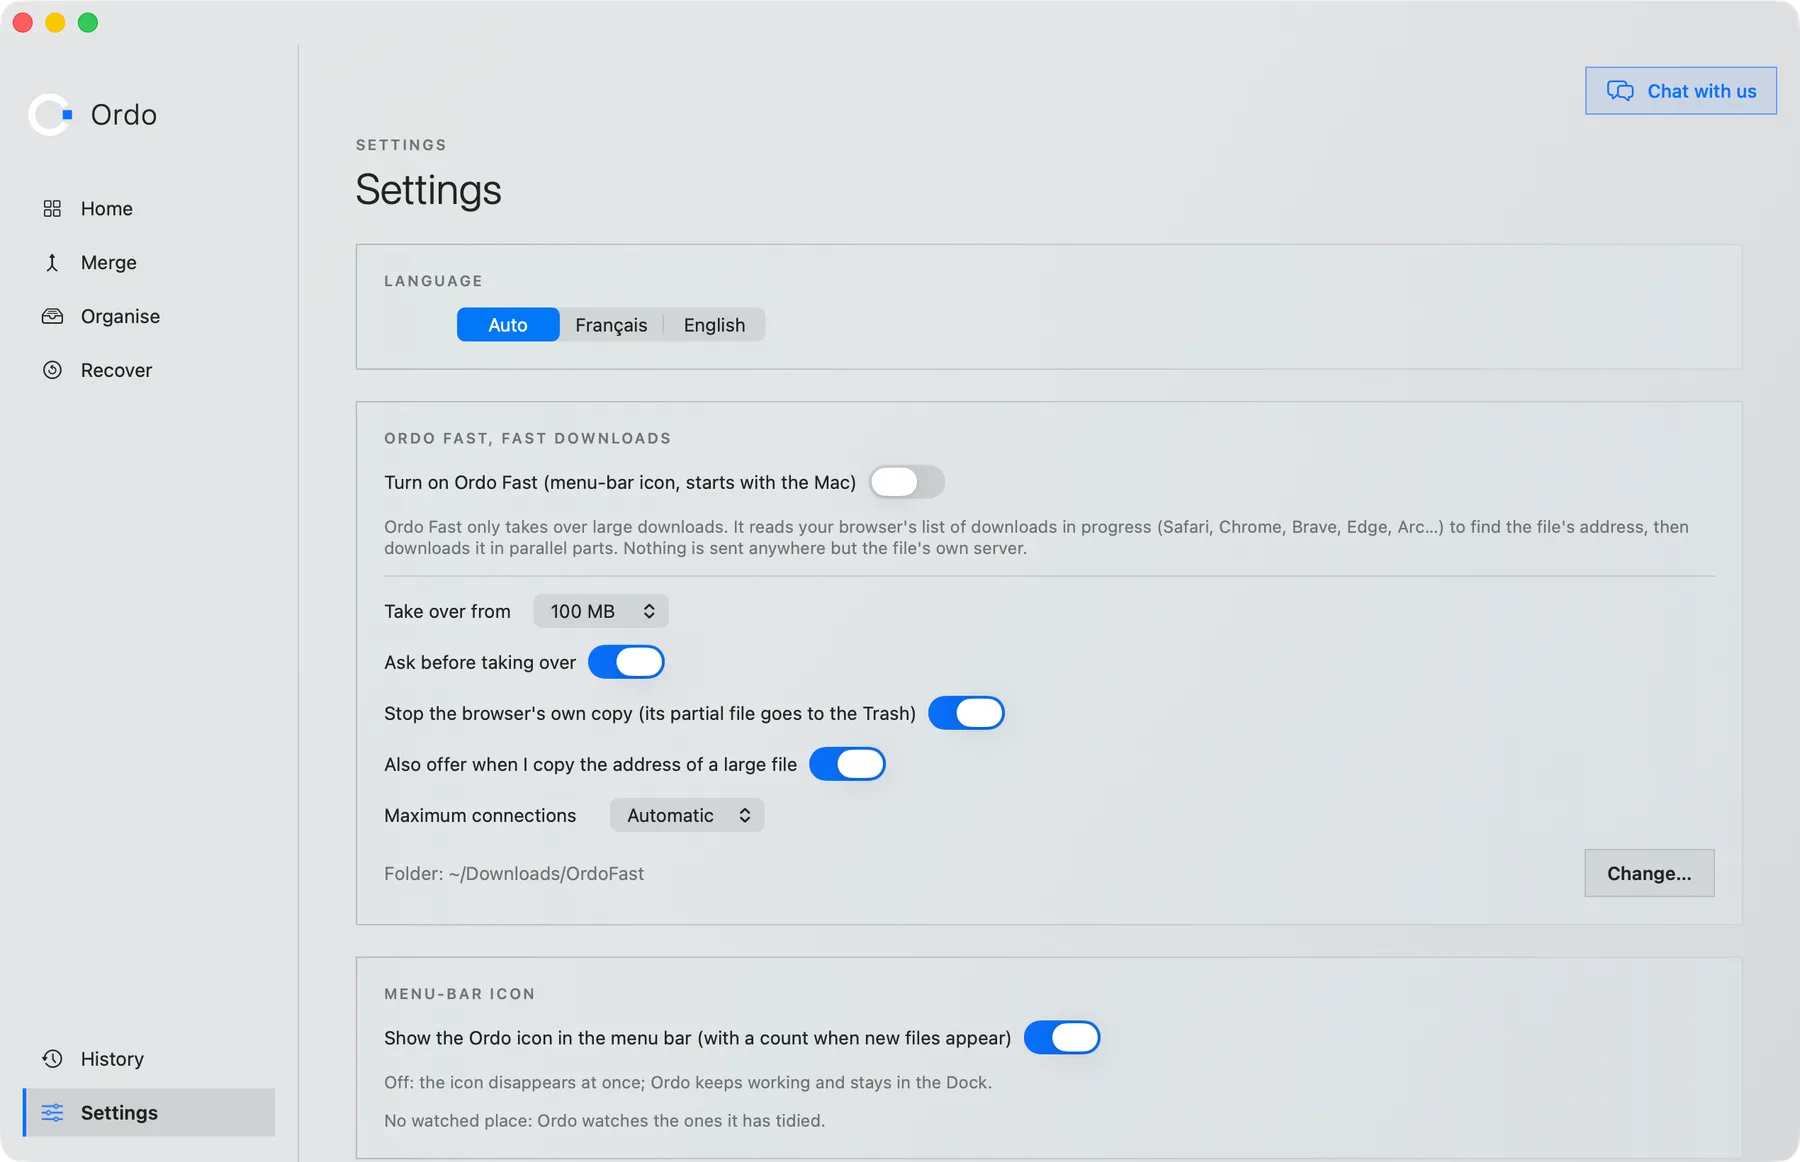
Task: Click Change... to pick download folder
Action: coord(1649,873)
